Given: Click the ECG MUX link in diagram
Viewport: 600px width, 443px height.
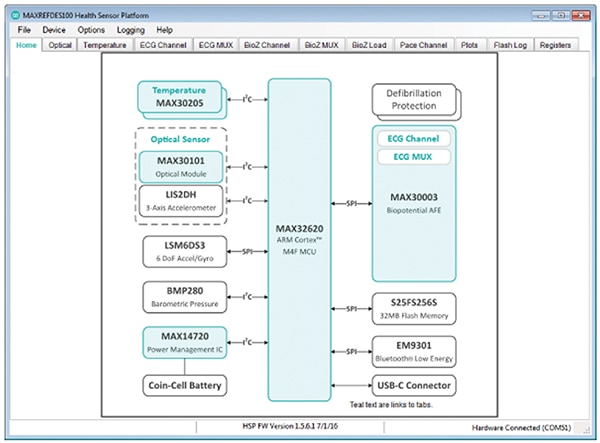Looking at the screenshot, I should [410, 157].
